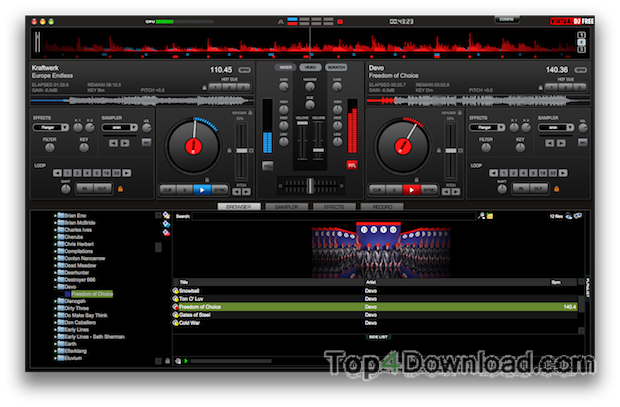
Task: Toggle the red PFL button for right channel
Action: point(352,165)
